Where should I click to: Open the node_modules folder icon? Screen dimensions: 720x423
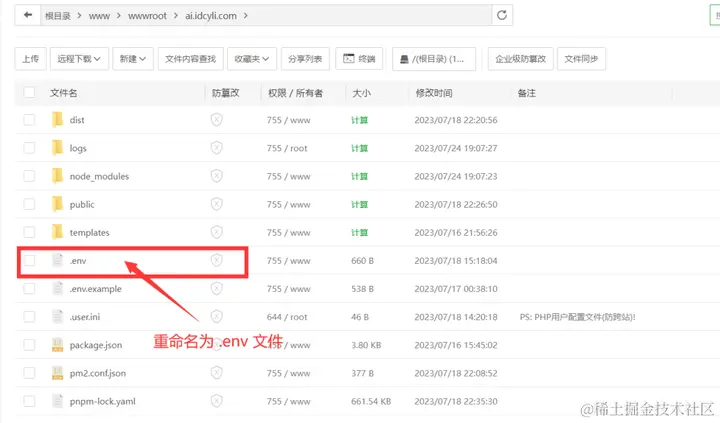tap(57, 176)
